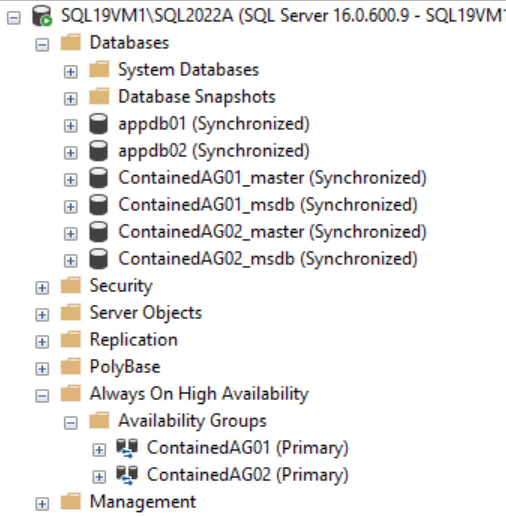Select the Server Objects tree item
This screenshot has height=517, width=506.
pos(146,313)
